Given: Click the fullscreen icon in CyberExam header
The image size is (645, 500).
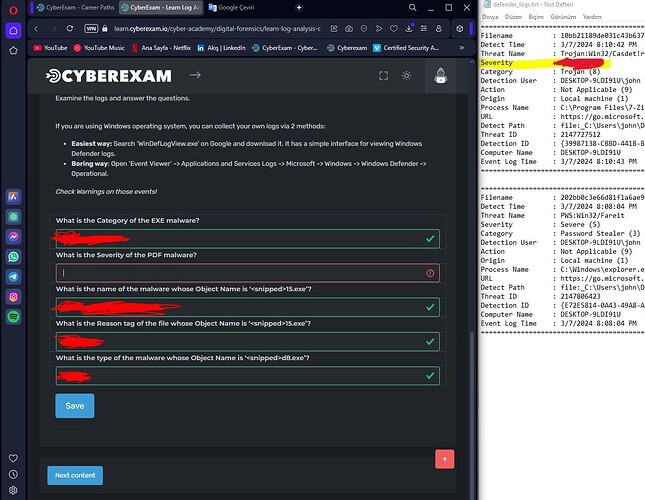Looking at the screenshot, I should pyautogui.click(x=383, y=75).
